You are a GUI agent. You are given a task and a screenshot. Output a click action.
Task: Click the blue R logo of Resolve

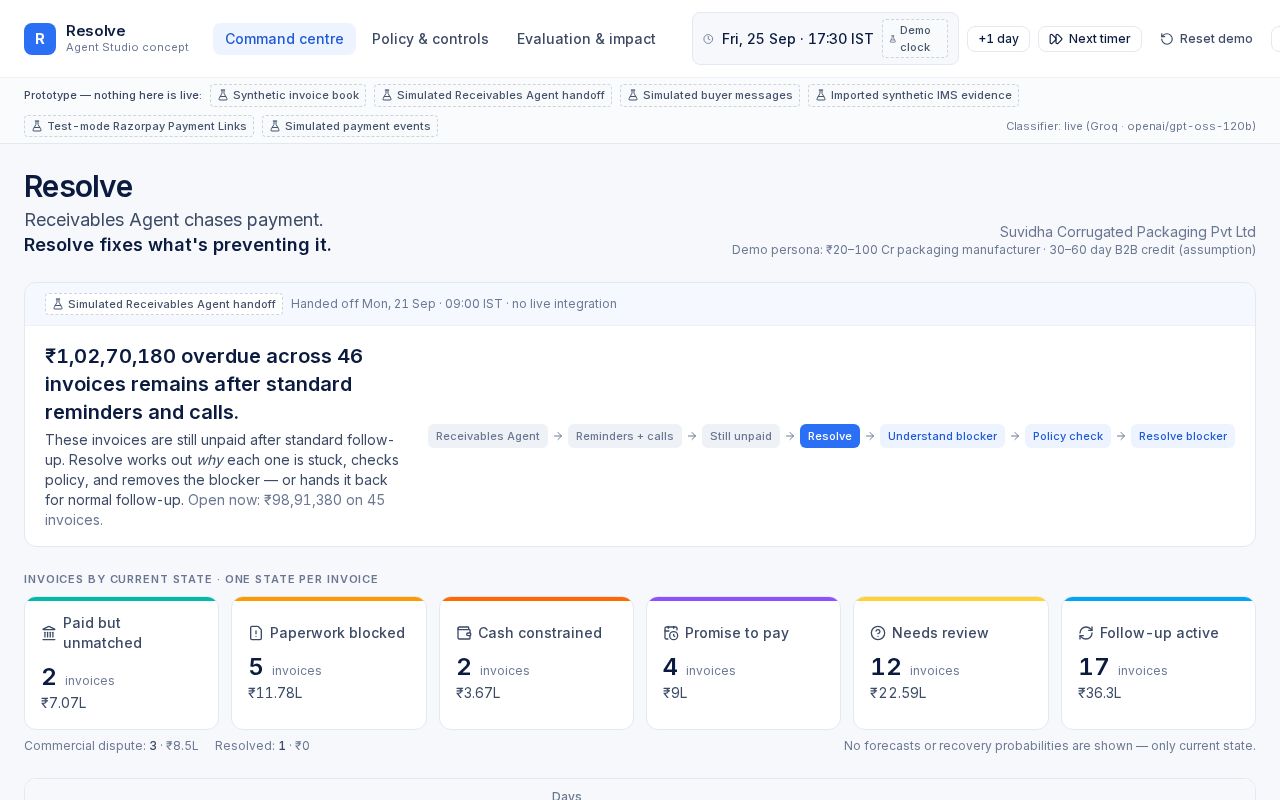tap(40, 39)
